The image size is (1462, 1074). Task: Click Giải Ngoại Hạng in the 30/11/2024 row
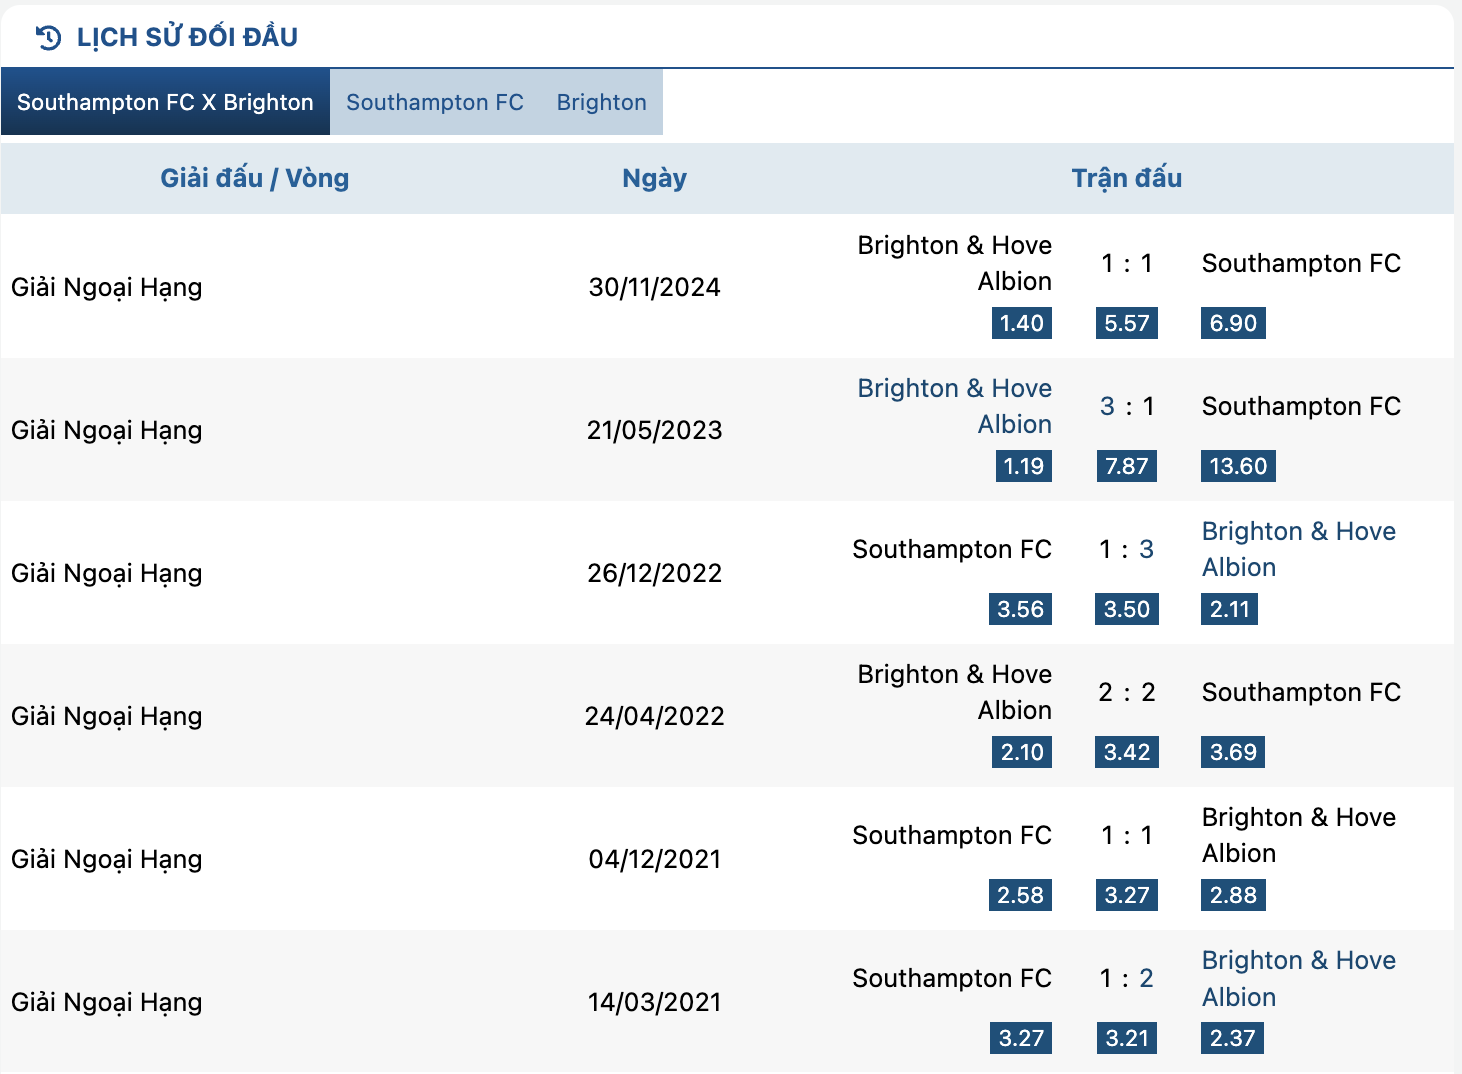107,288
